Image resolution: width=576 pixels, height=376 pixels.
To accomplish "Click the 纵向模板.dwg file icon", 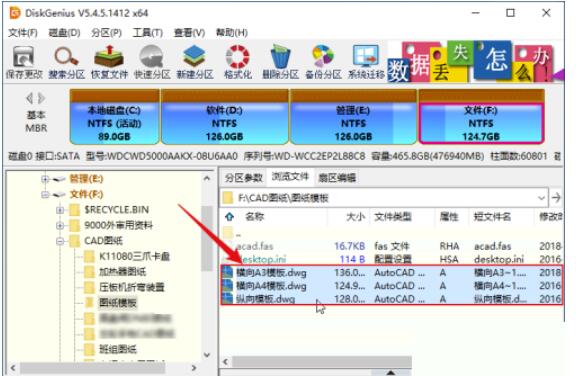I will click(228, 298).
